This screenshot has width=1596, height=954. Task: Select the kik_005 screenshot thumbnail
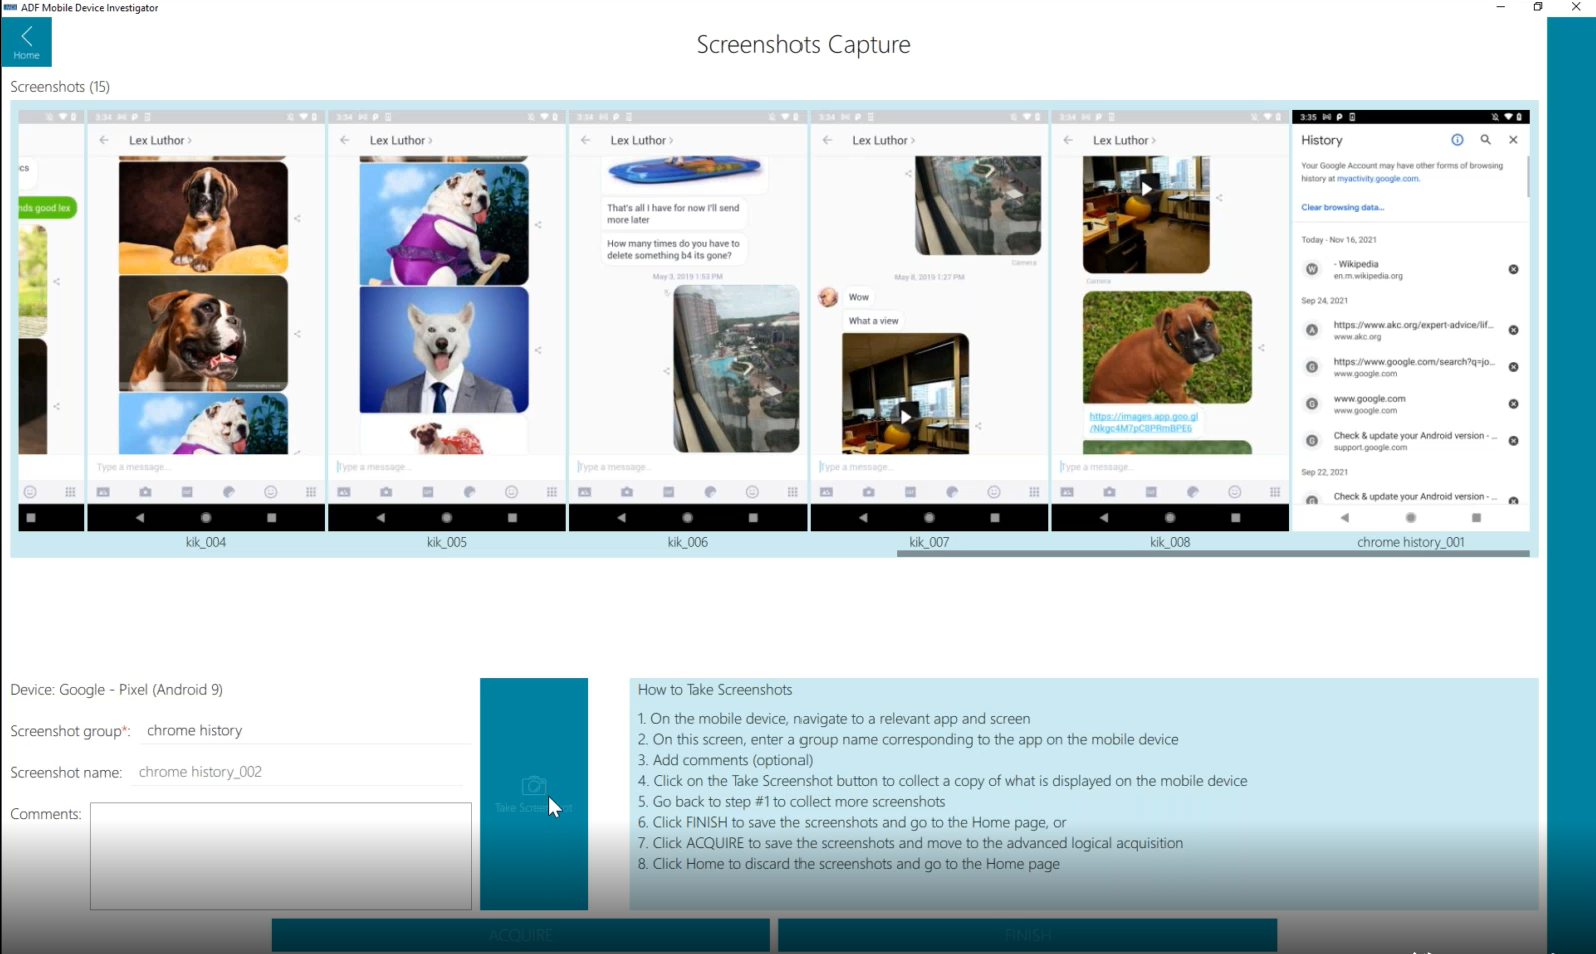[x=447, y=320]
